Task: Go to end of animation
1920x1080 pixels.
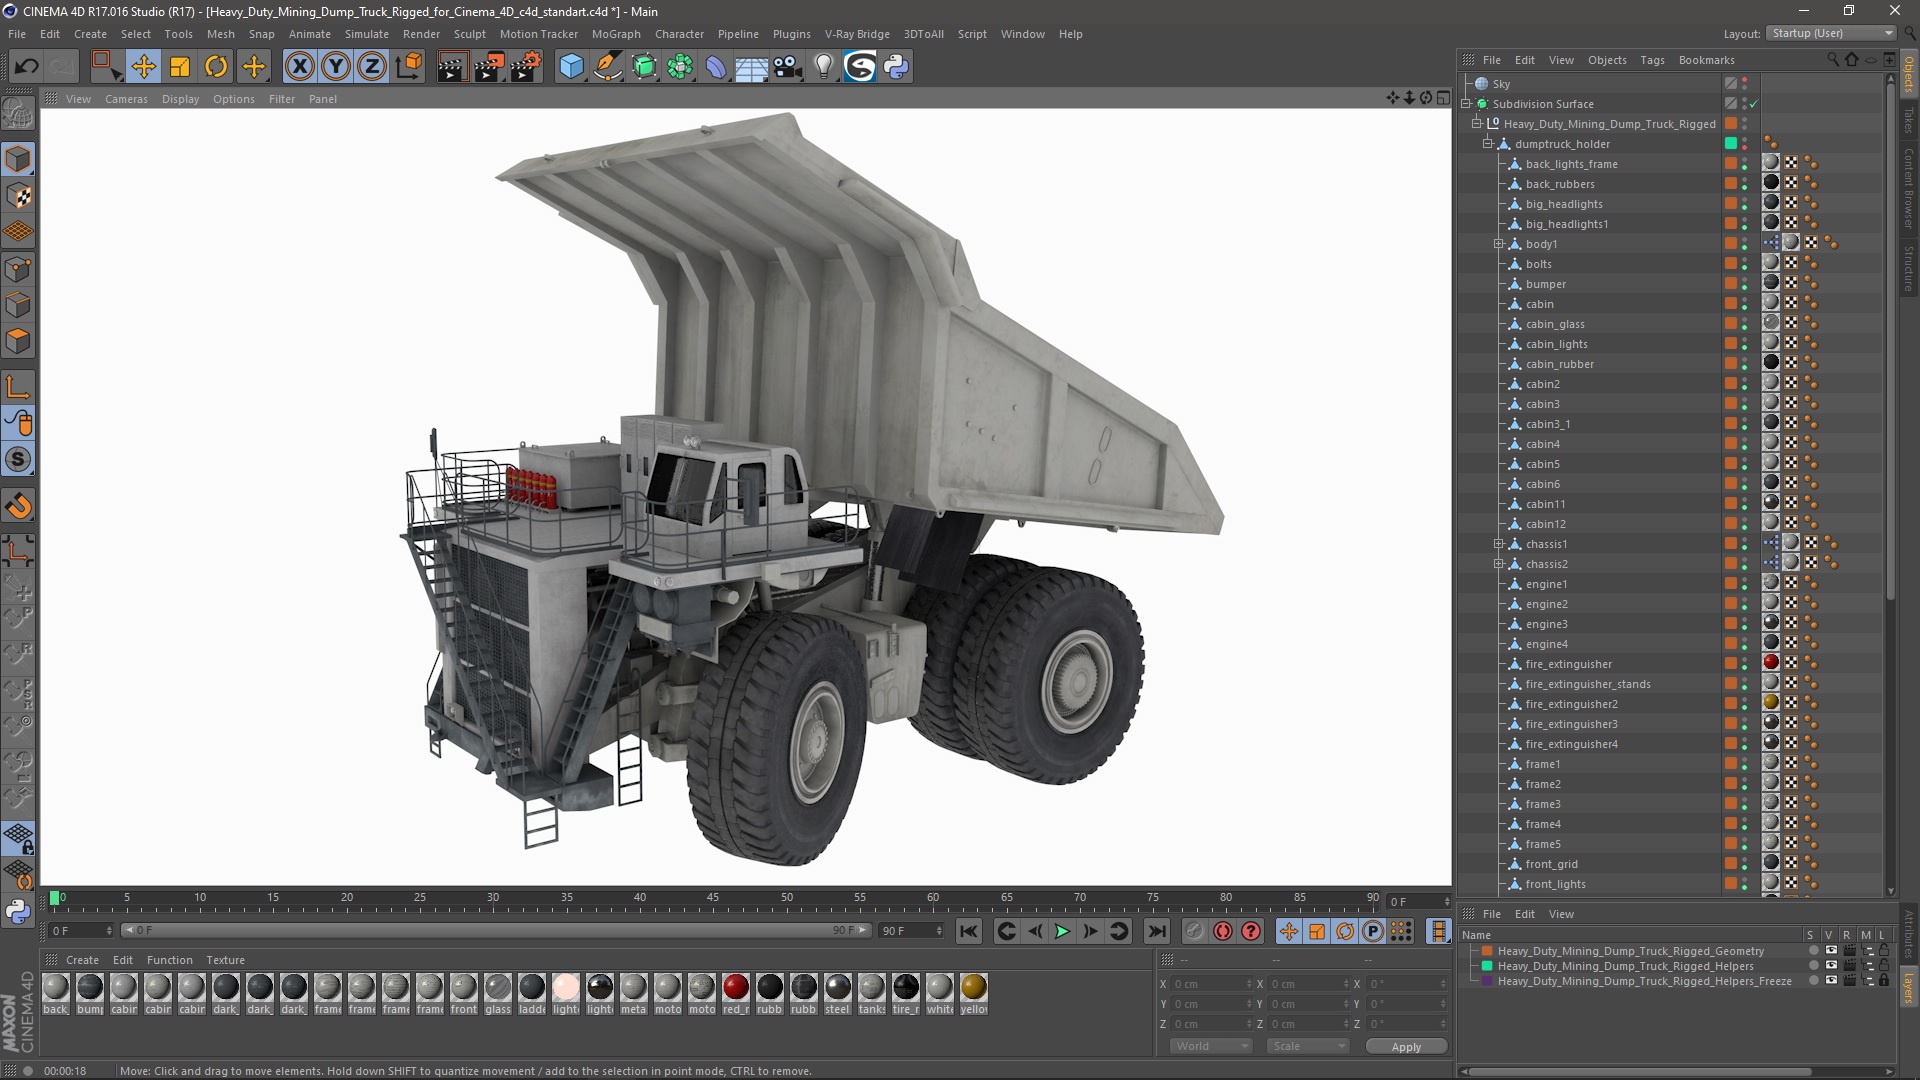Action: [x=1156, y=931]
